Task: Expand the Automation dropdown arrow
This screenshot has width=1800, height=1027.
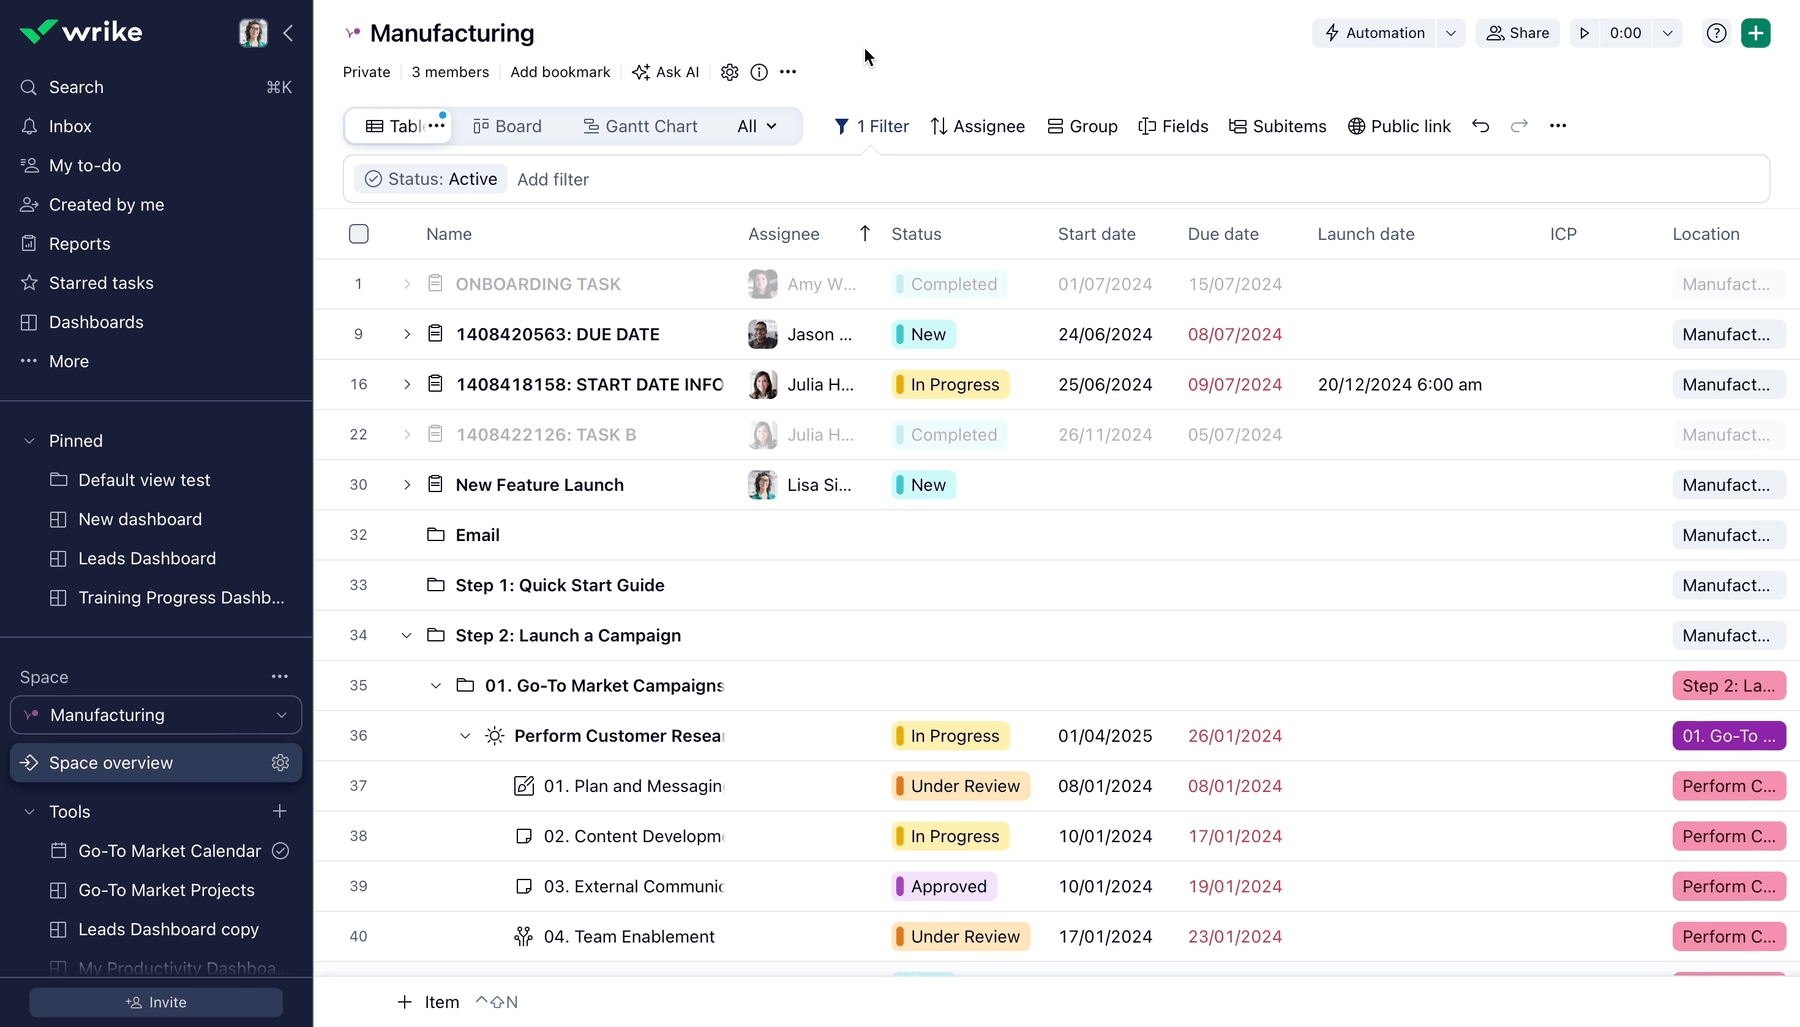Action: [1451, 33]
